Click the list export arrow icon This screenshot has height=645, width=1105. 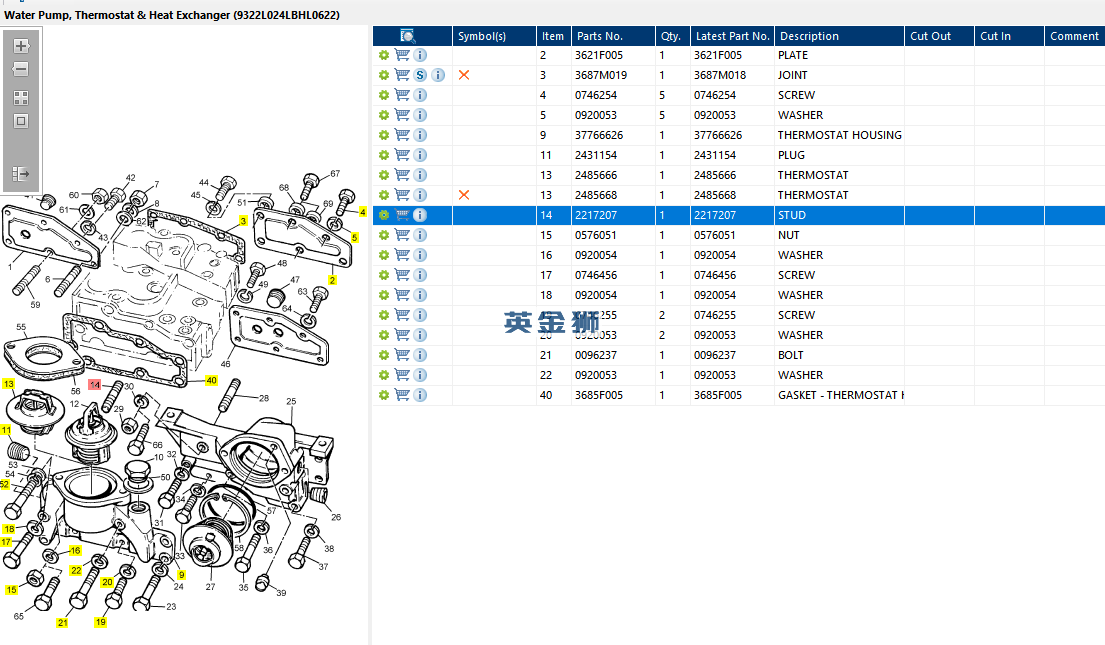tap(21, 174)
